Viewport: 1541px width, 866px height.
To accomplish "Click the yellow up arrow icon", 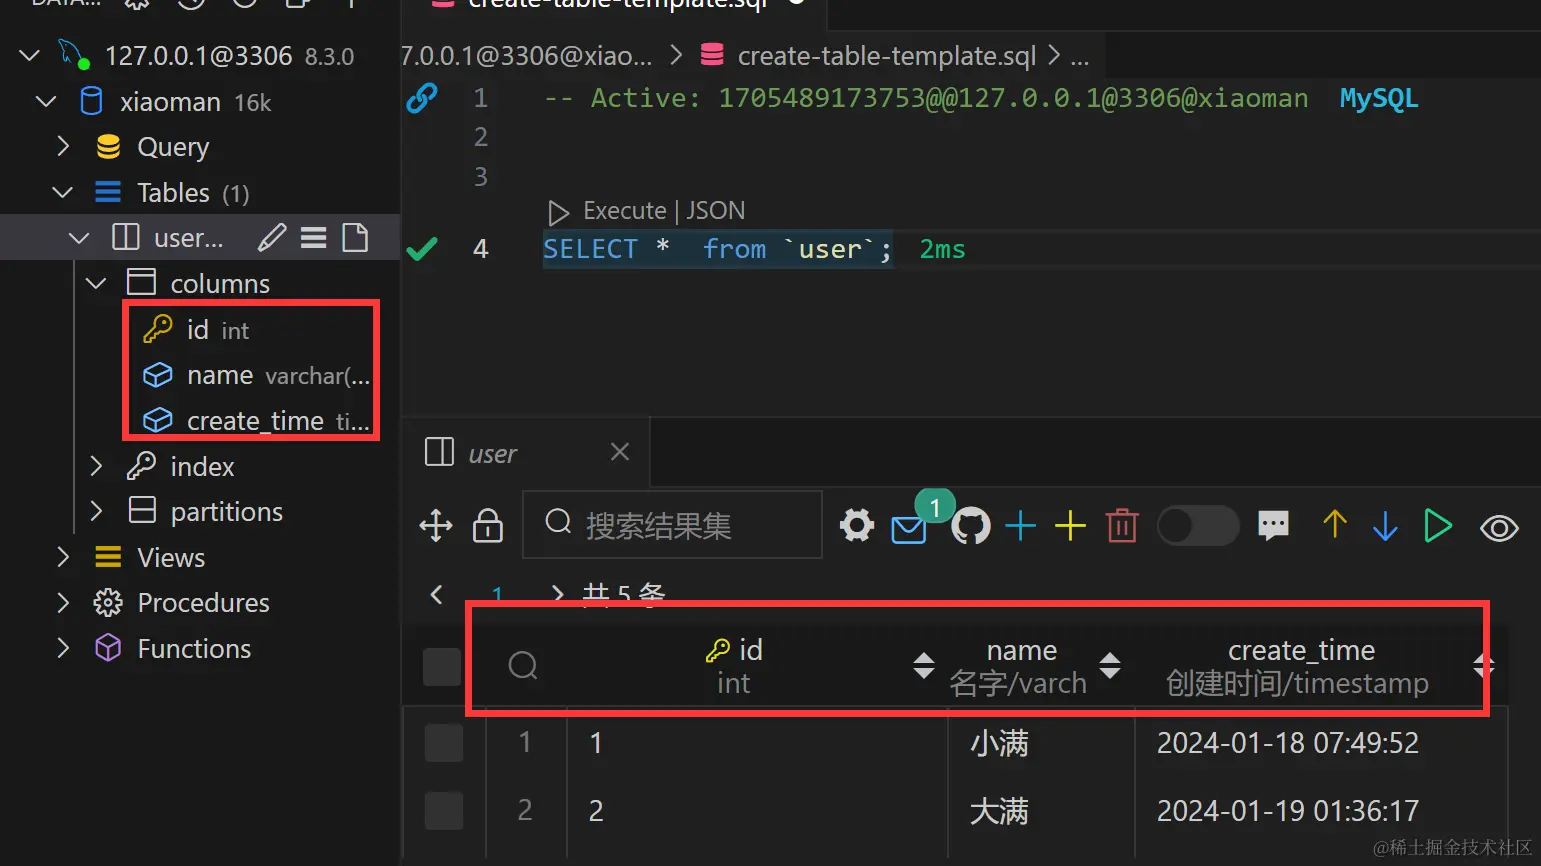I will [1335, 525].
